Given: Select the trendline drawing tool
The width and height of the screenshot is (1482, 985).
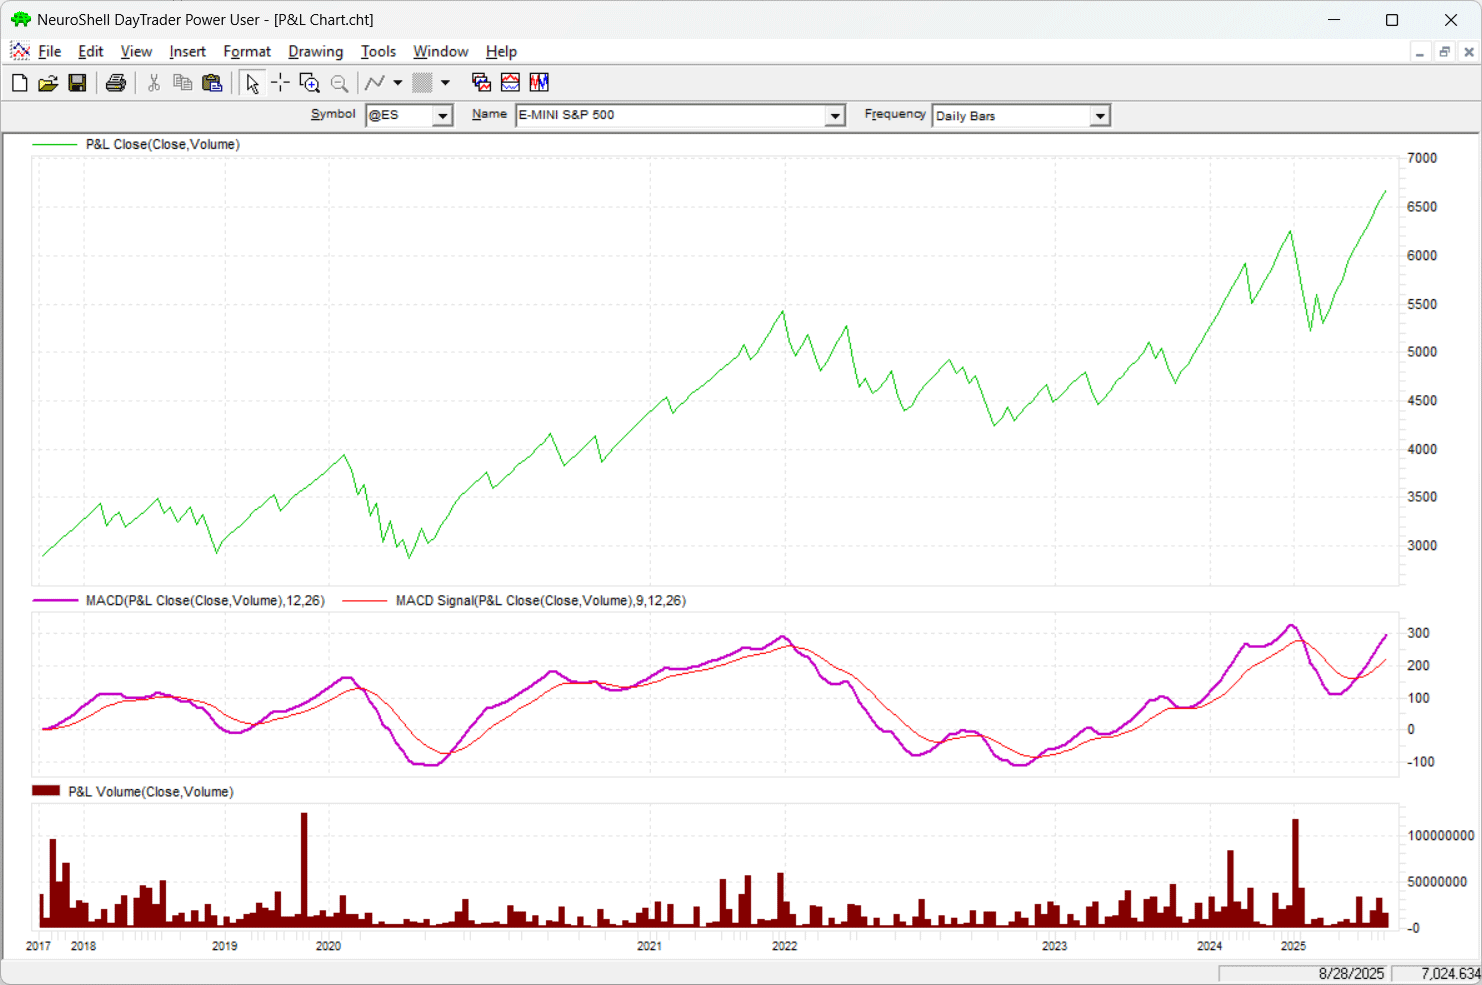Looking at the screenshot, I should 375,83.
